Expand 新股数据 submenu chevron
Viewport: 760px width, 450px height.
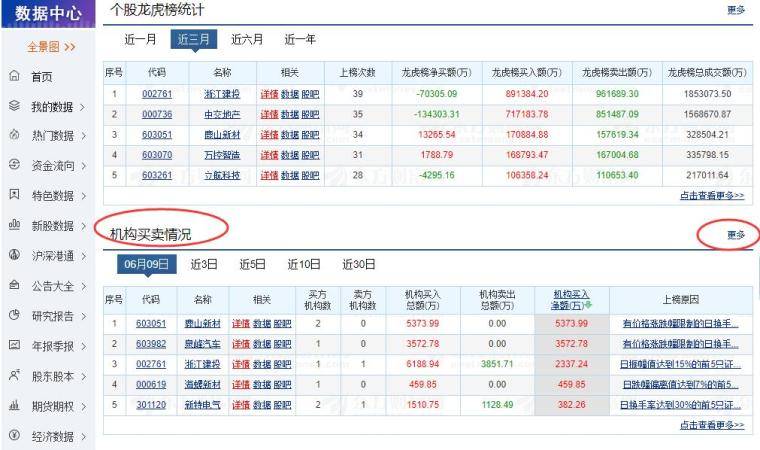[x=83, y=226]
